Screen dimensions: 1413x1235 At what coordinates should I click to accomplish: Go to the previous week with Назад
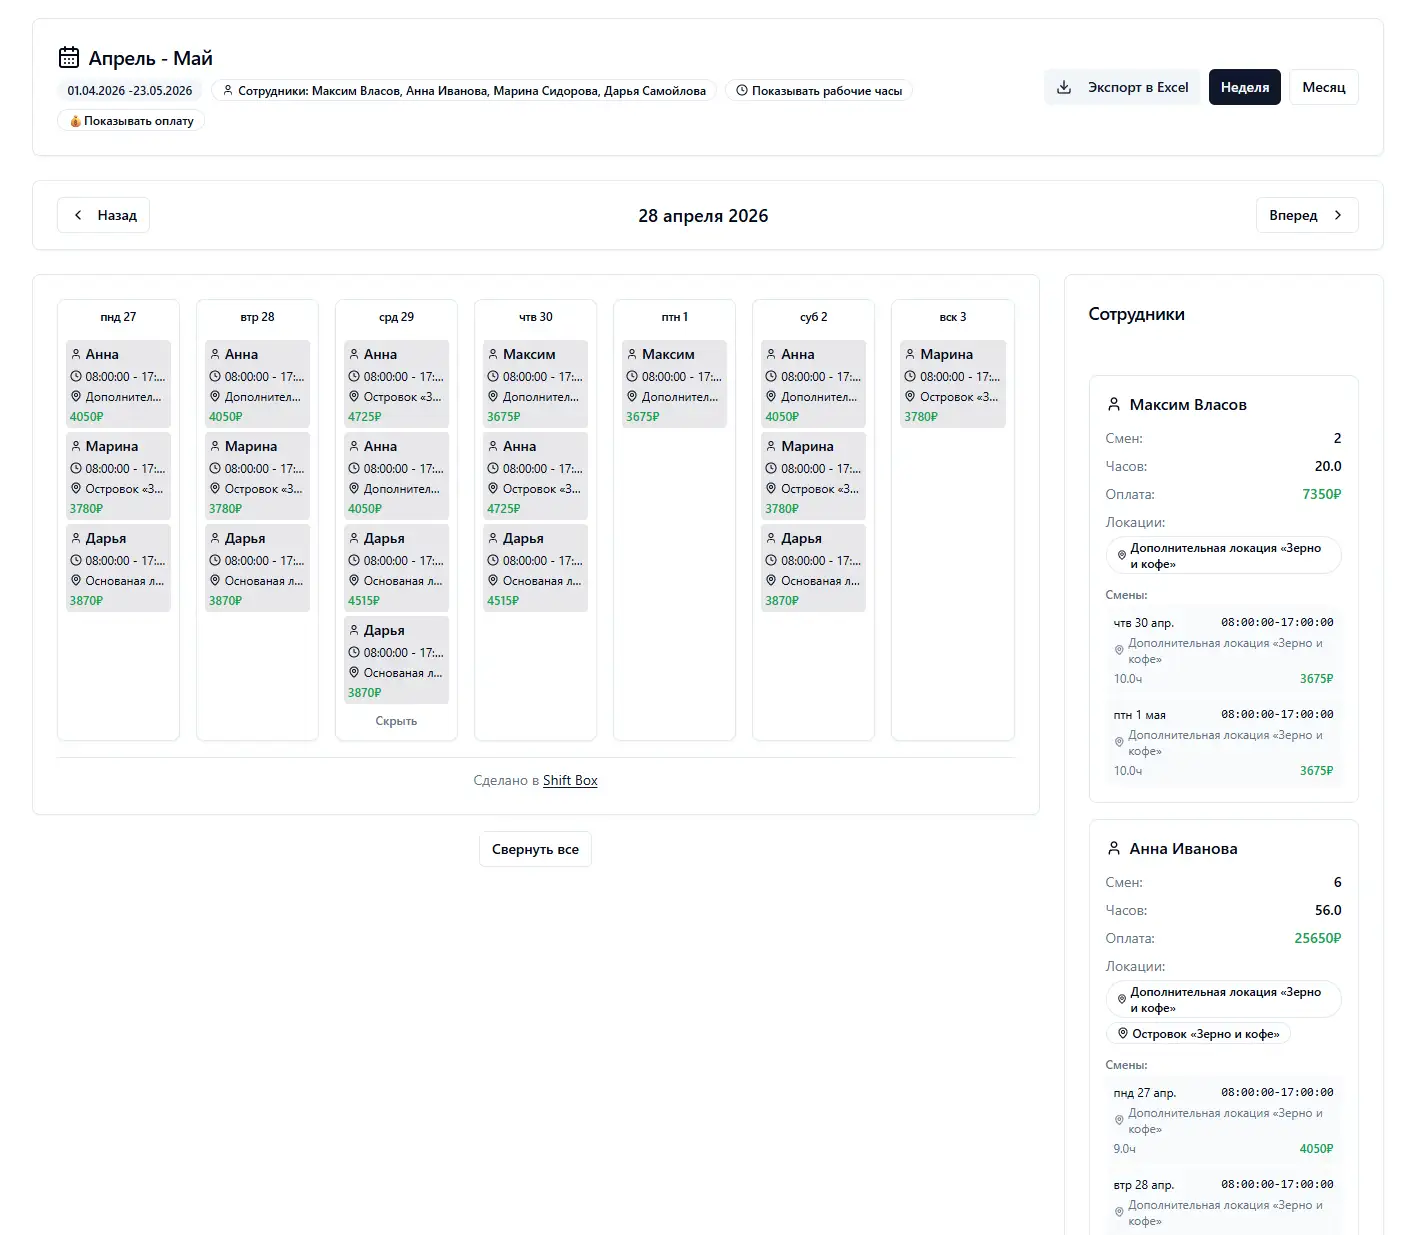pos(104,215)
